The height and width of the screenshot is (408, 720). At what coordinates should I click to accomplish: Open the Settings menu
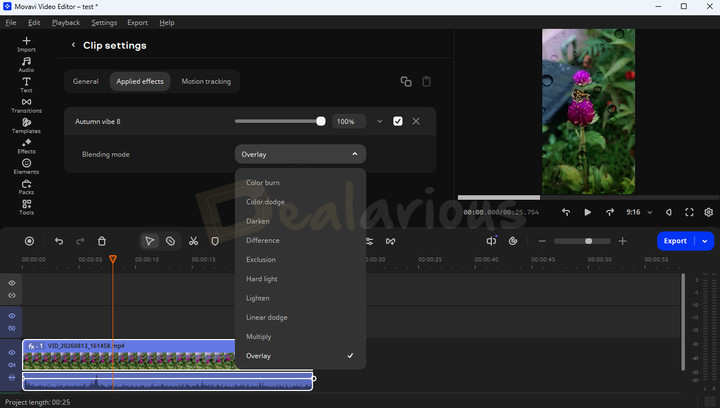pyautogui.click(x=104, y=22)
